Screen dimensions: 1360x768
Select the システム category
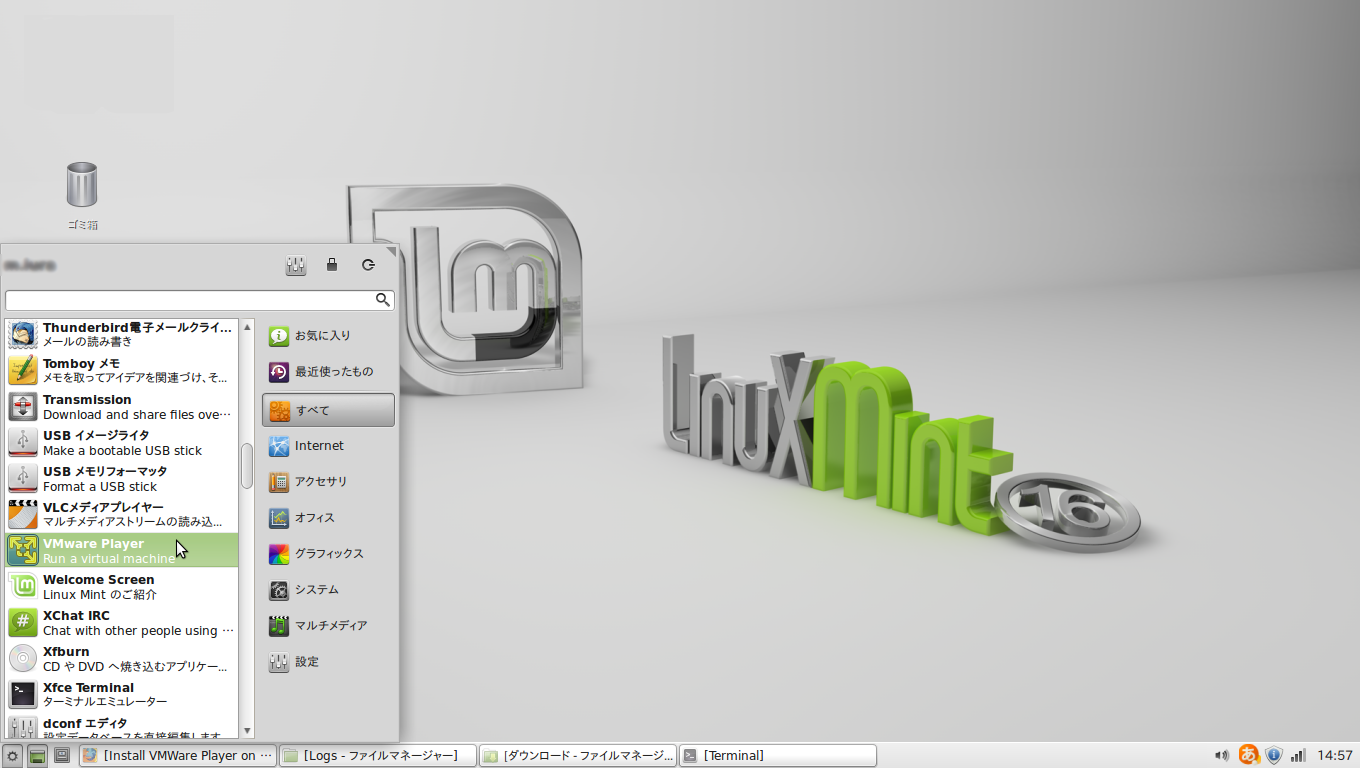328,590
